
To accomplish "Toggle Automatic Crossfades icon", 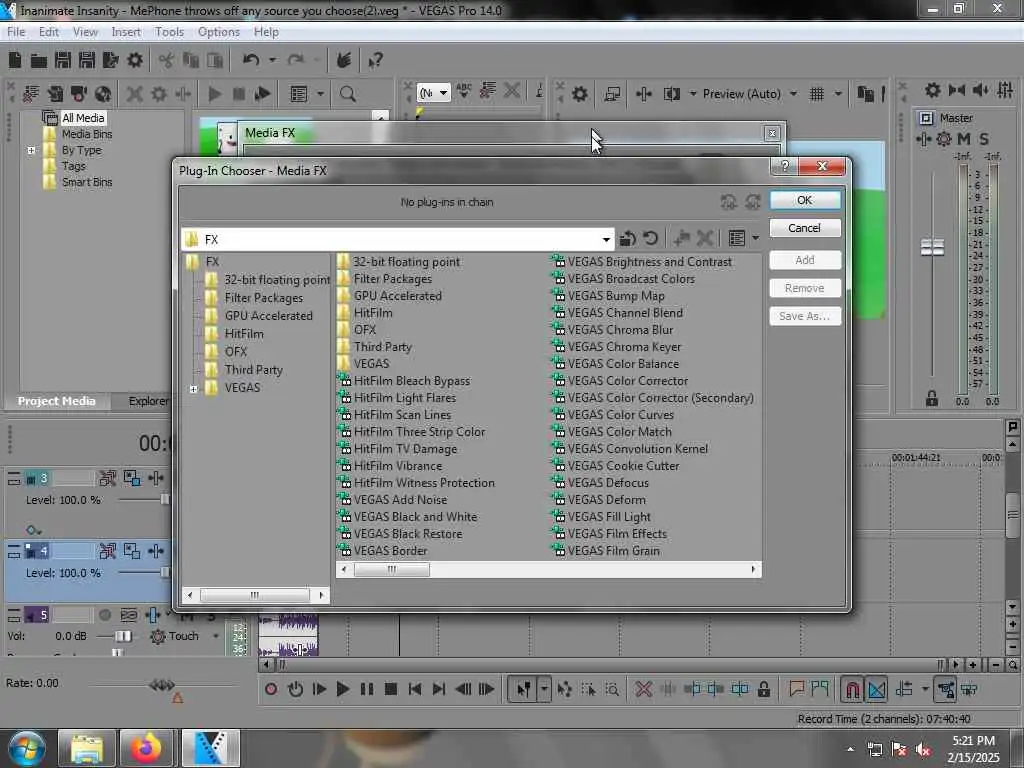I will pos(877,689).
